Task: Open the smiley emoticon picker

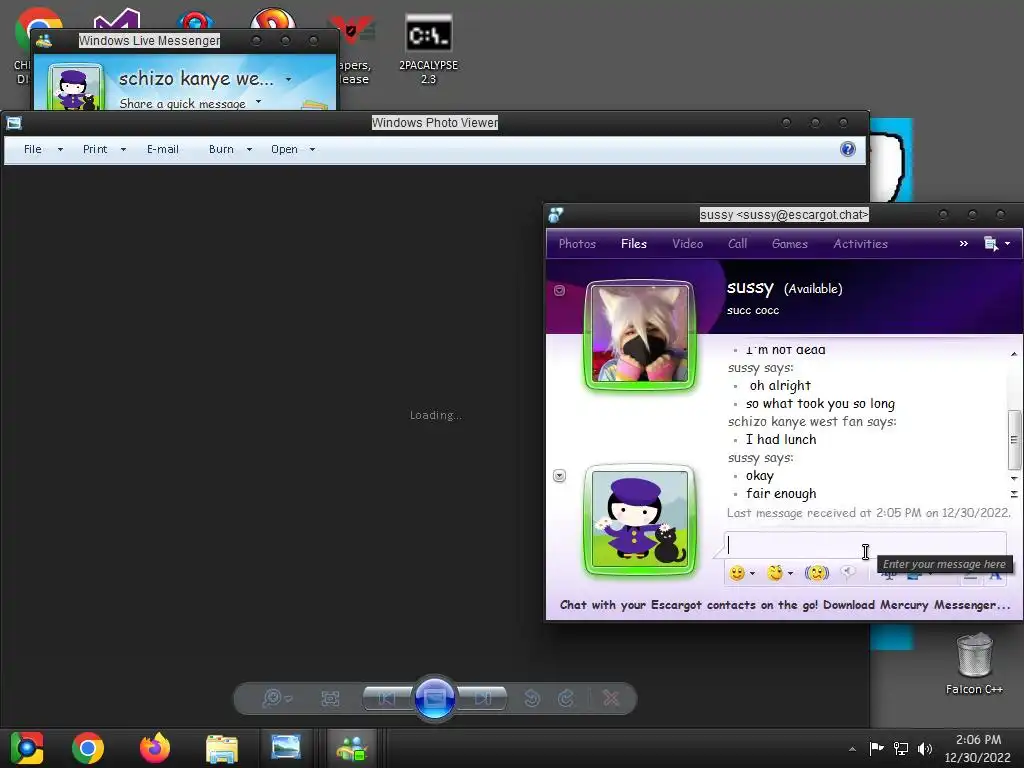Action: 742,573
